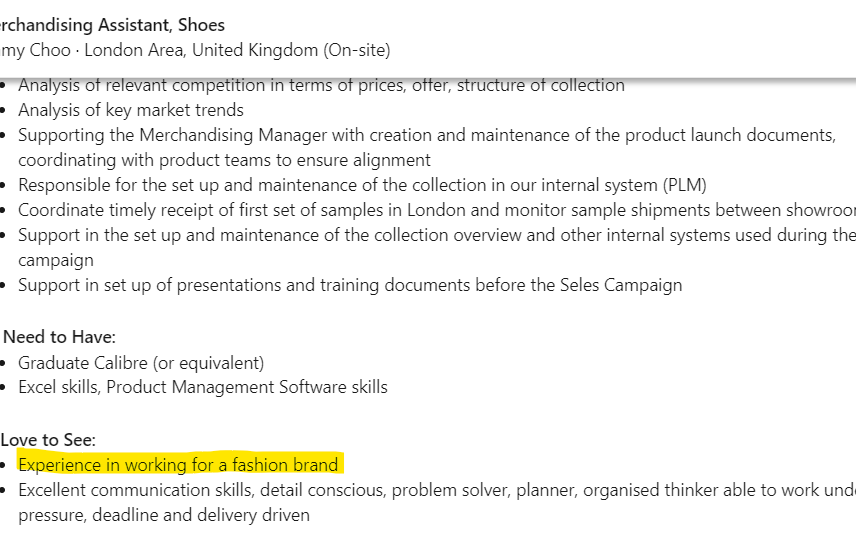Click 'pressure, deadline and delivery driven' text

coord(164,515)
